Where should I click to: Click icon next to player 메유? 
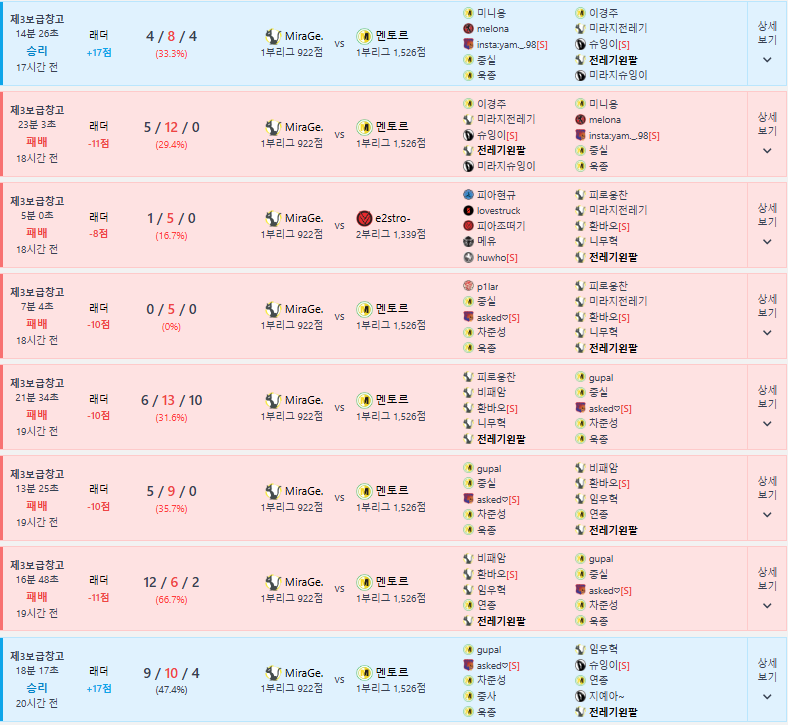tap(468, 241)
